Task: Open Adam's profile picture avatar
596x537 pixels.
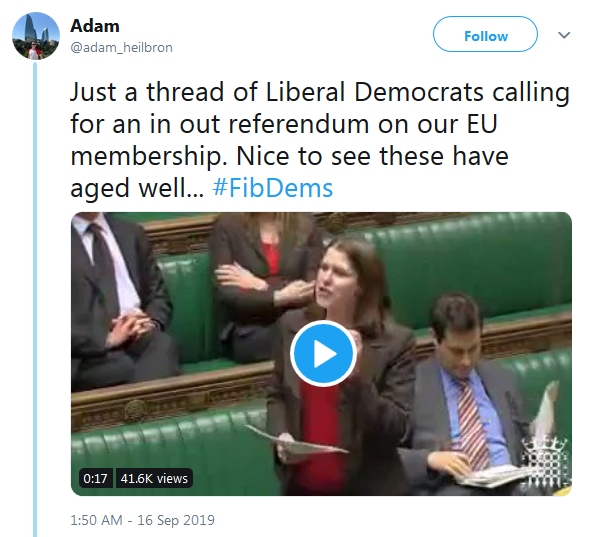Action: [36, 36]
